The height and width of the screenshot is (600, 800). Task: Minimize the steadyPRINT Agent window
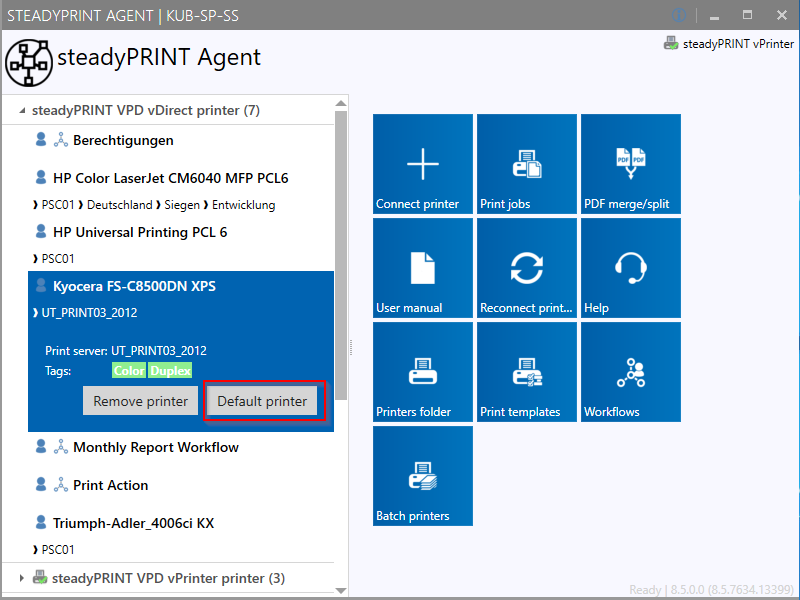tap(714, 16)
